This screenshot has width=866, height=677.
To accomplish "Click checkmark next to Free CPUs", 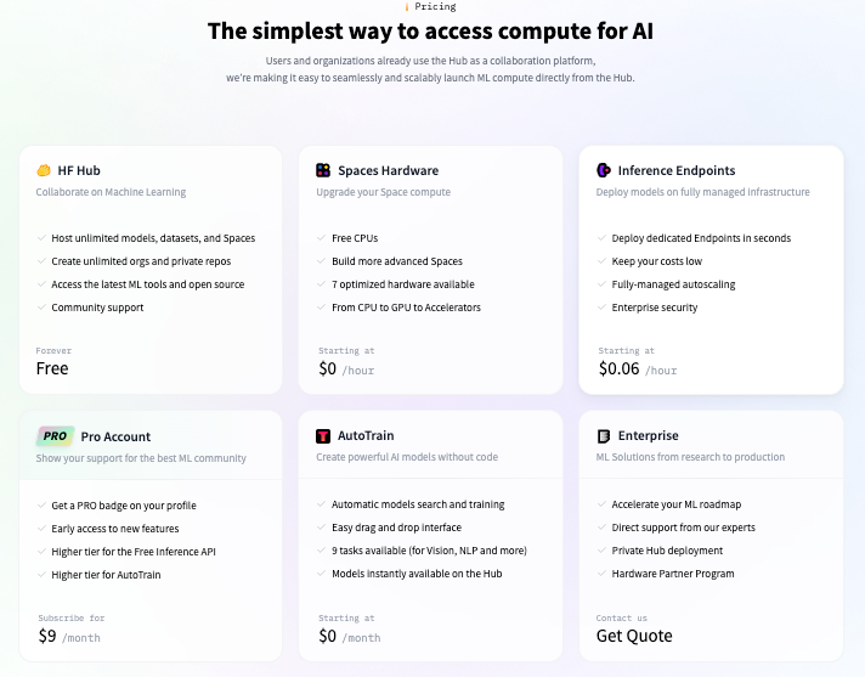I will click(x=322, y=239).
